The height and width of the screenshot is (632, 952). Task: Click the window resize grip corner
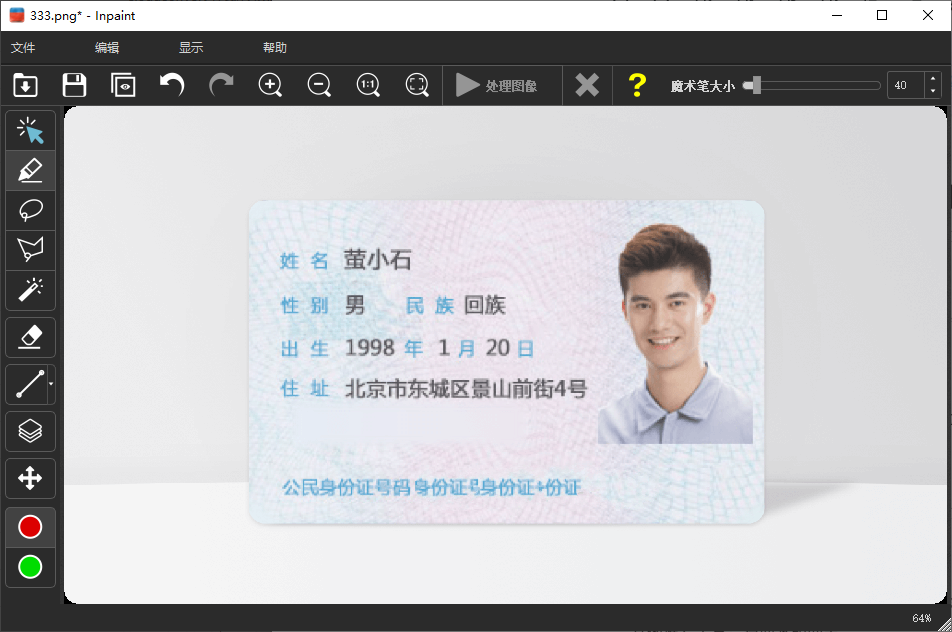pyautogui.click(x=945, y=625)
